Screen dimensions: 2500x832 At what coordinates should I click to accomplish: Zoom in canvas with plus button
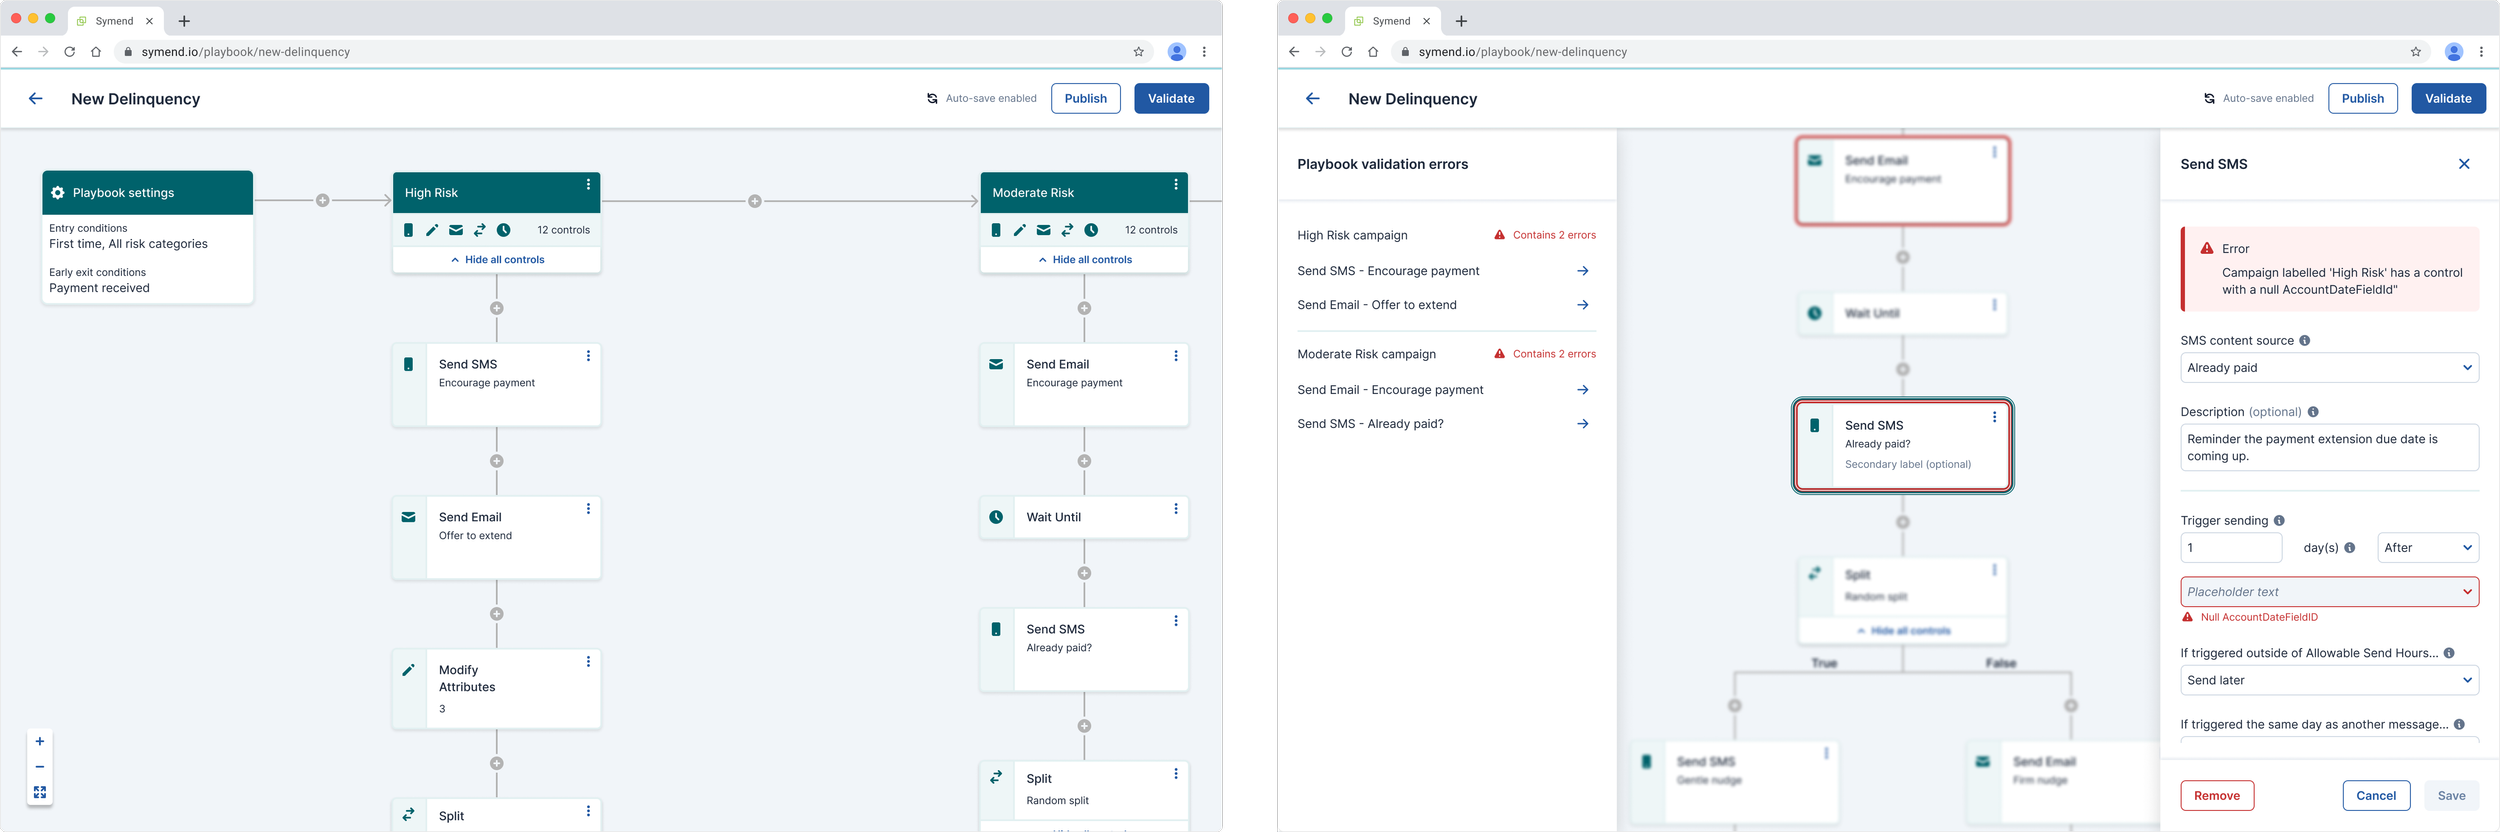coord(40,741)
